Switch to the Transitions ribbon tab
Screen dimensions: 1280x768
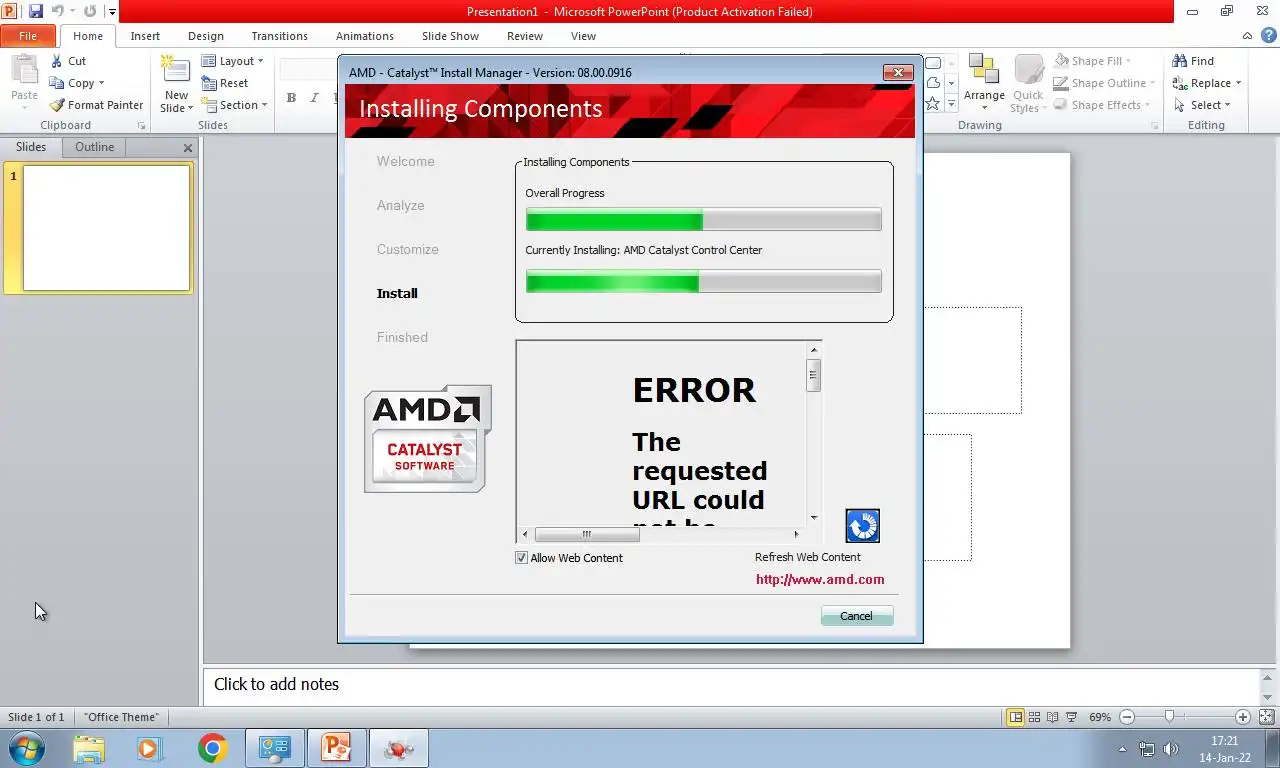click(x=279, y=36)
